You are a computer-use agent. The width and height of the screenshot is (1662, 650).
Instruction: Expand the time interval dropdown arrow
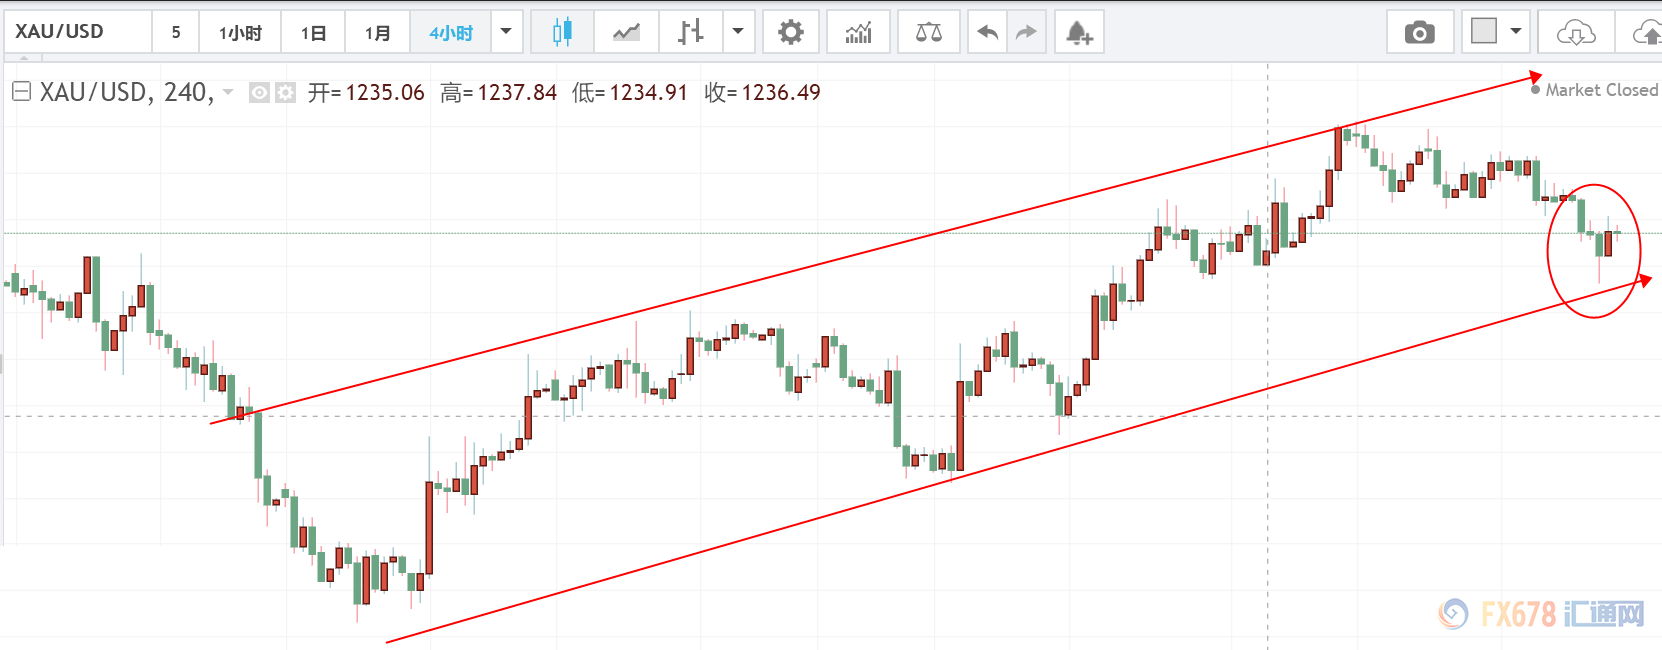506,32
